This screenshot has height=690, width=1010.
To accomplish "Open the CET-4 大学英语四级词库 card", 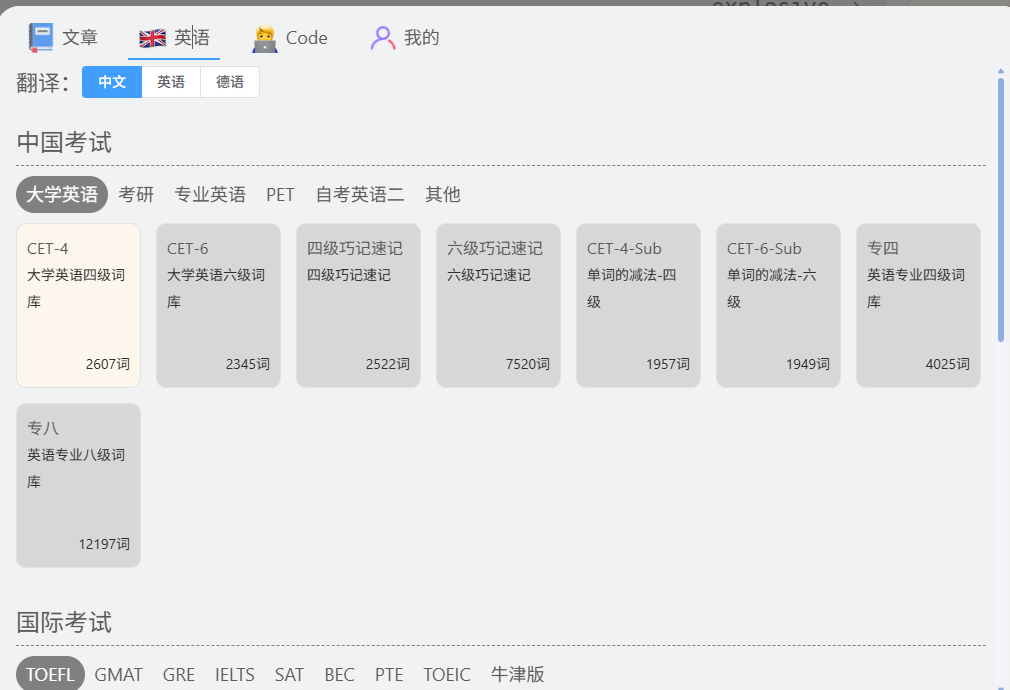I will 79,305.
